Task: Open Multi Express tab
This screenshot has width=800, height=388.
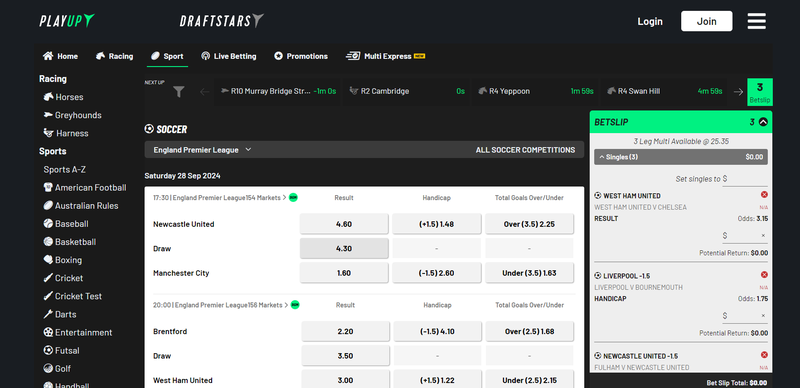Action: (386, 56)
